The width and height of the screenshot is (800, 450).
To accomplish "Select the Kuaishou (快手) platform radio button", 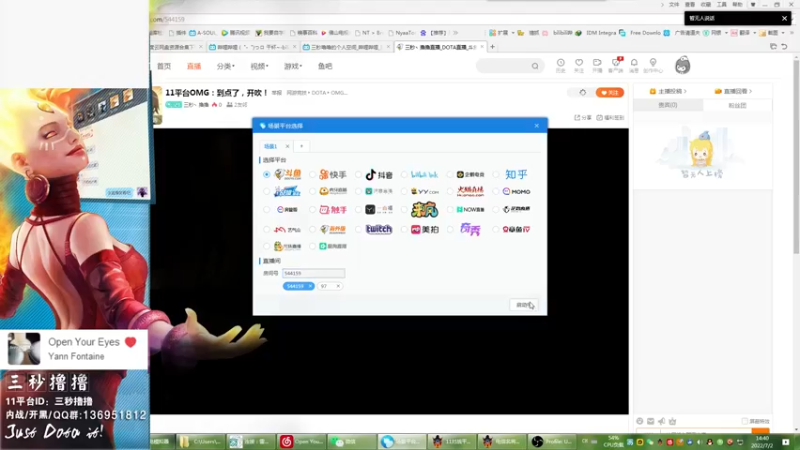I will point(312,174).
